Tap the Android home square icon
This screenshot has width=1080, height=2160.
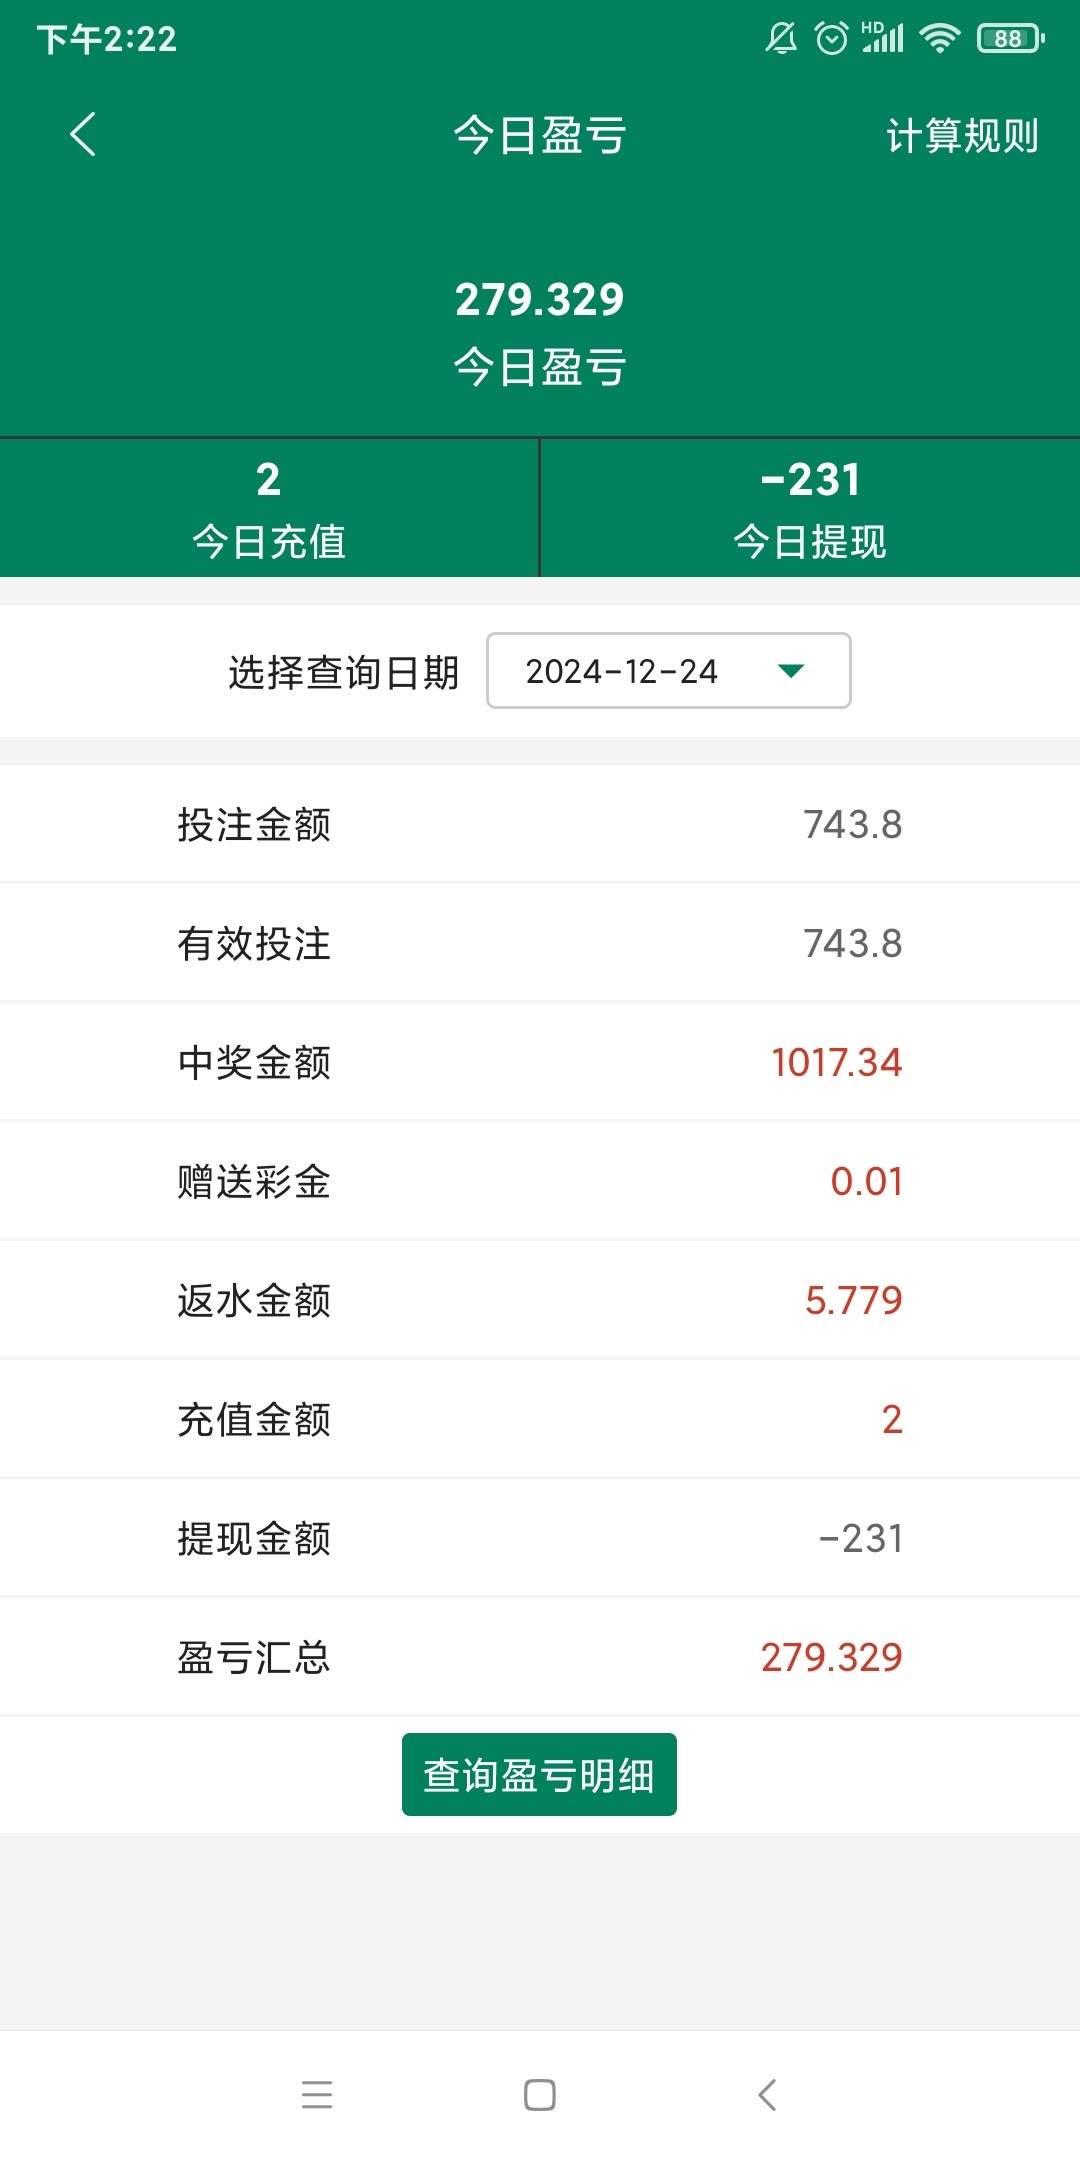coord(540,2094)
